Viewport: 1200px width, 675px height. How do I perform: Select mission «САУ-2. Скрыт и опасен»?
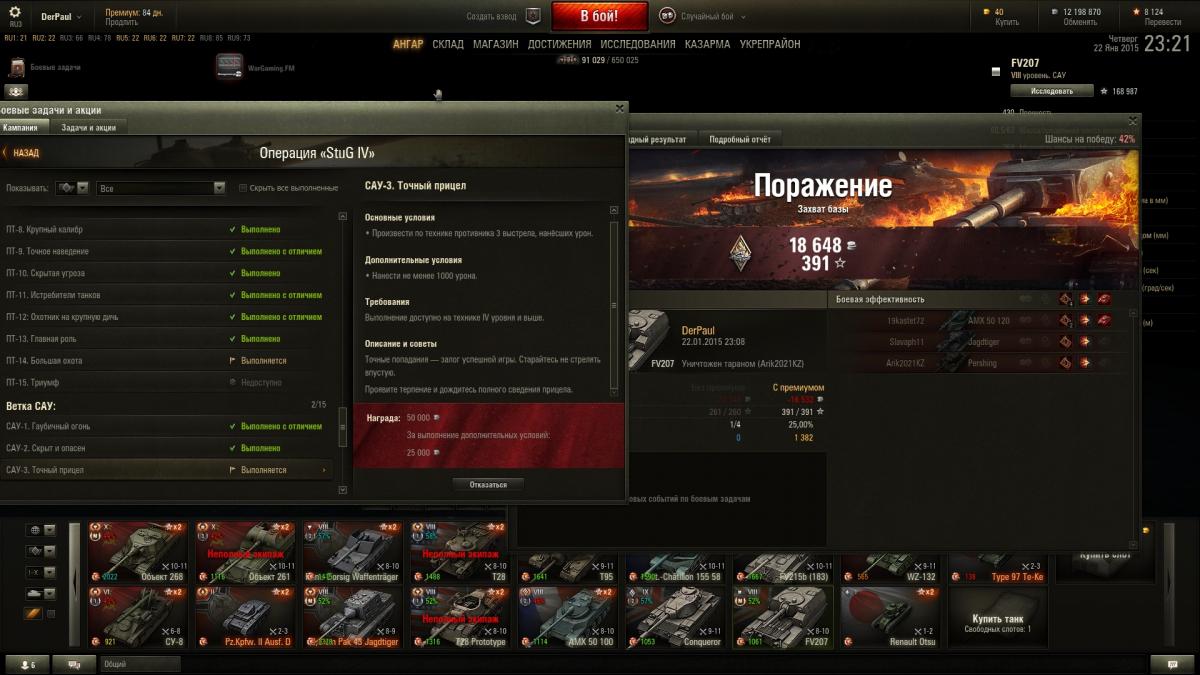166,448
